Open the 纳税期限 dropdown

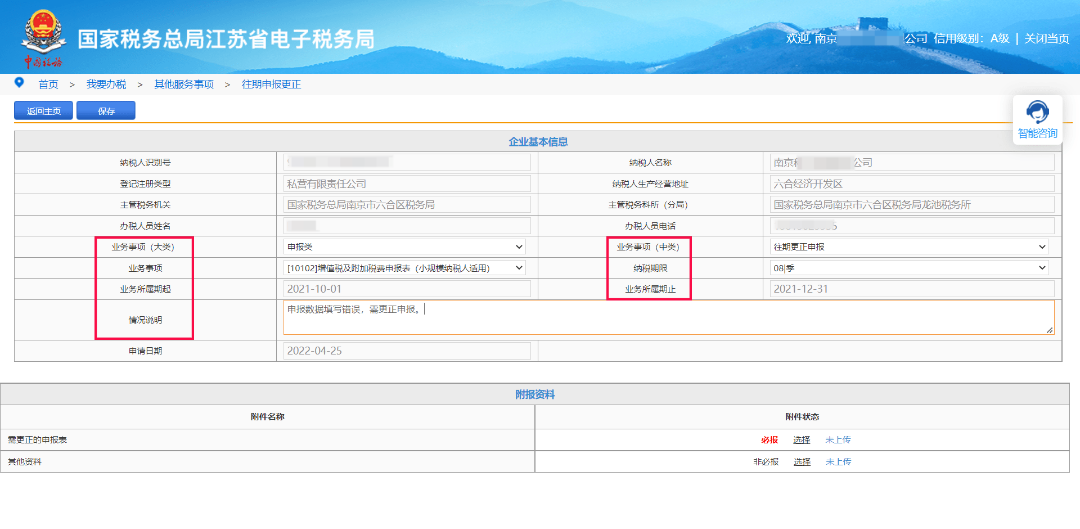pyautogui.click(x=910, y=268)
